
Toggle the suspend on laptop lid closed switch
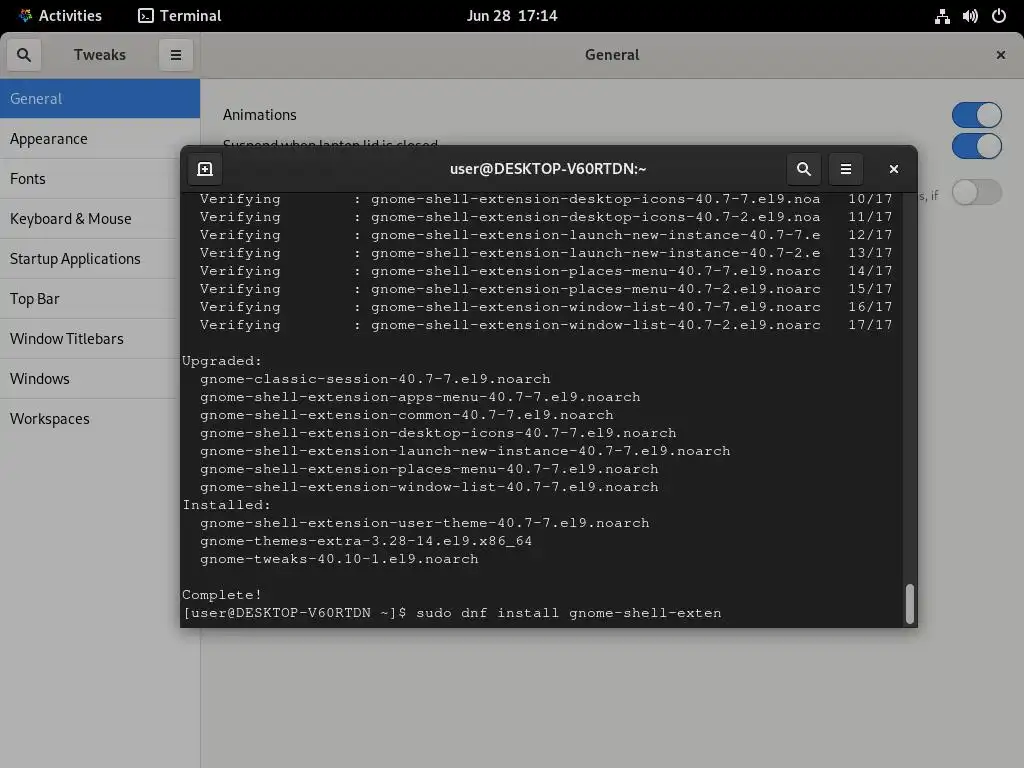tap(976, 146)
